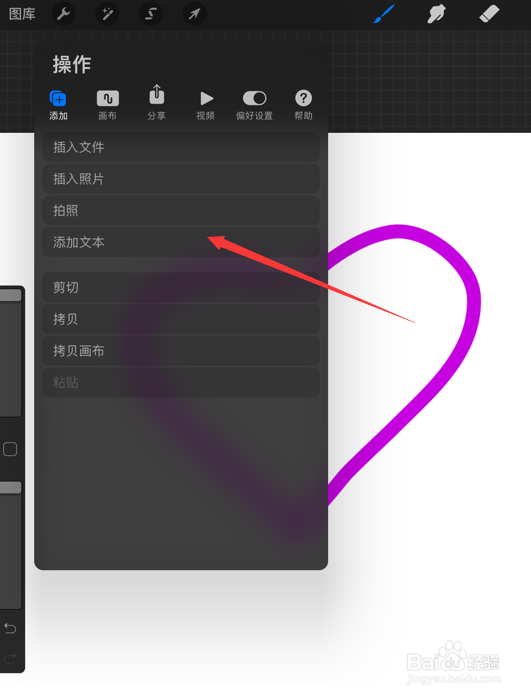Choose 拷贝画布 option

[x=181, y=351]
